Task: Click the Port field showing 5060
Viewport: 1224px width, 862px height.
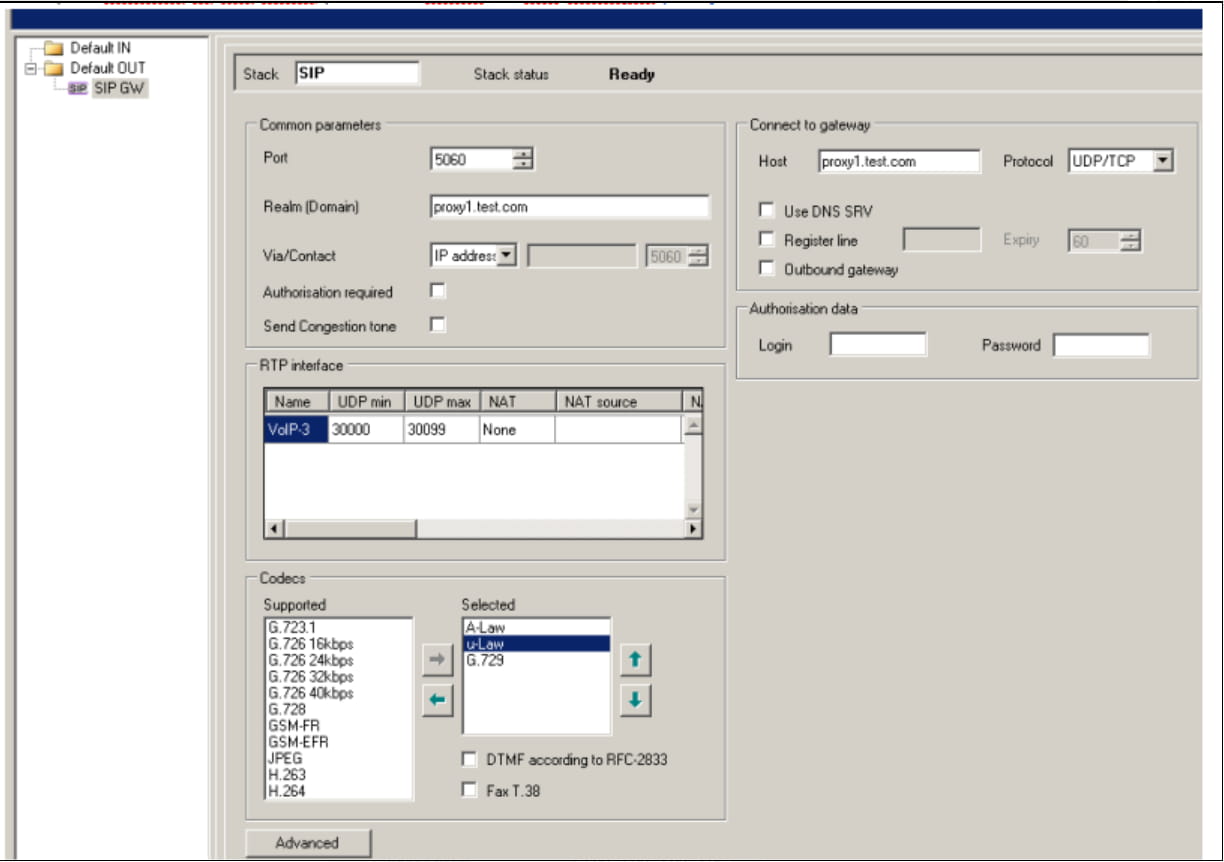Action: click(x=472, y=159)
